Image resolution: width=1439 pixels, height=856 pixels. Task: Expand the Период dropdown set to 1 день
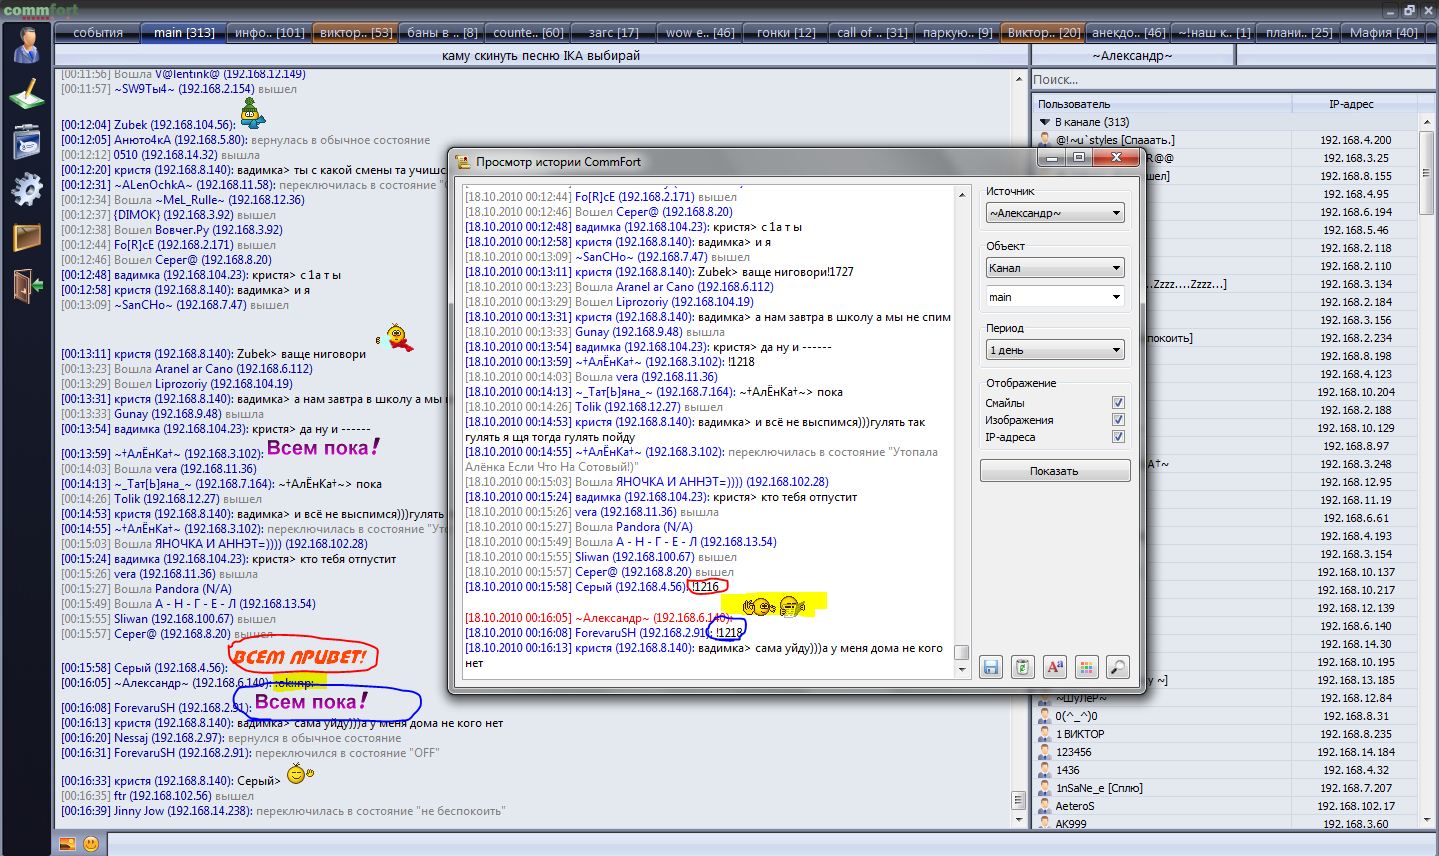[1055, 350]
